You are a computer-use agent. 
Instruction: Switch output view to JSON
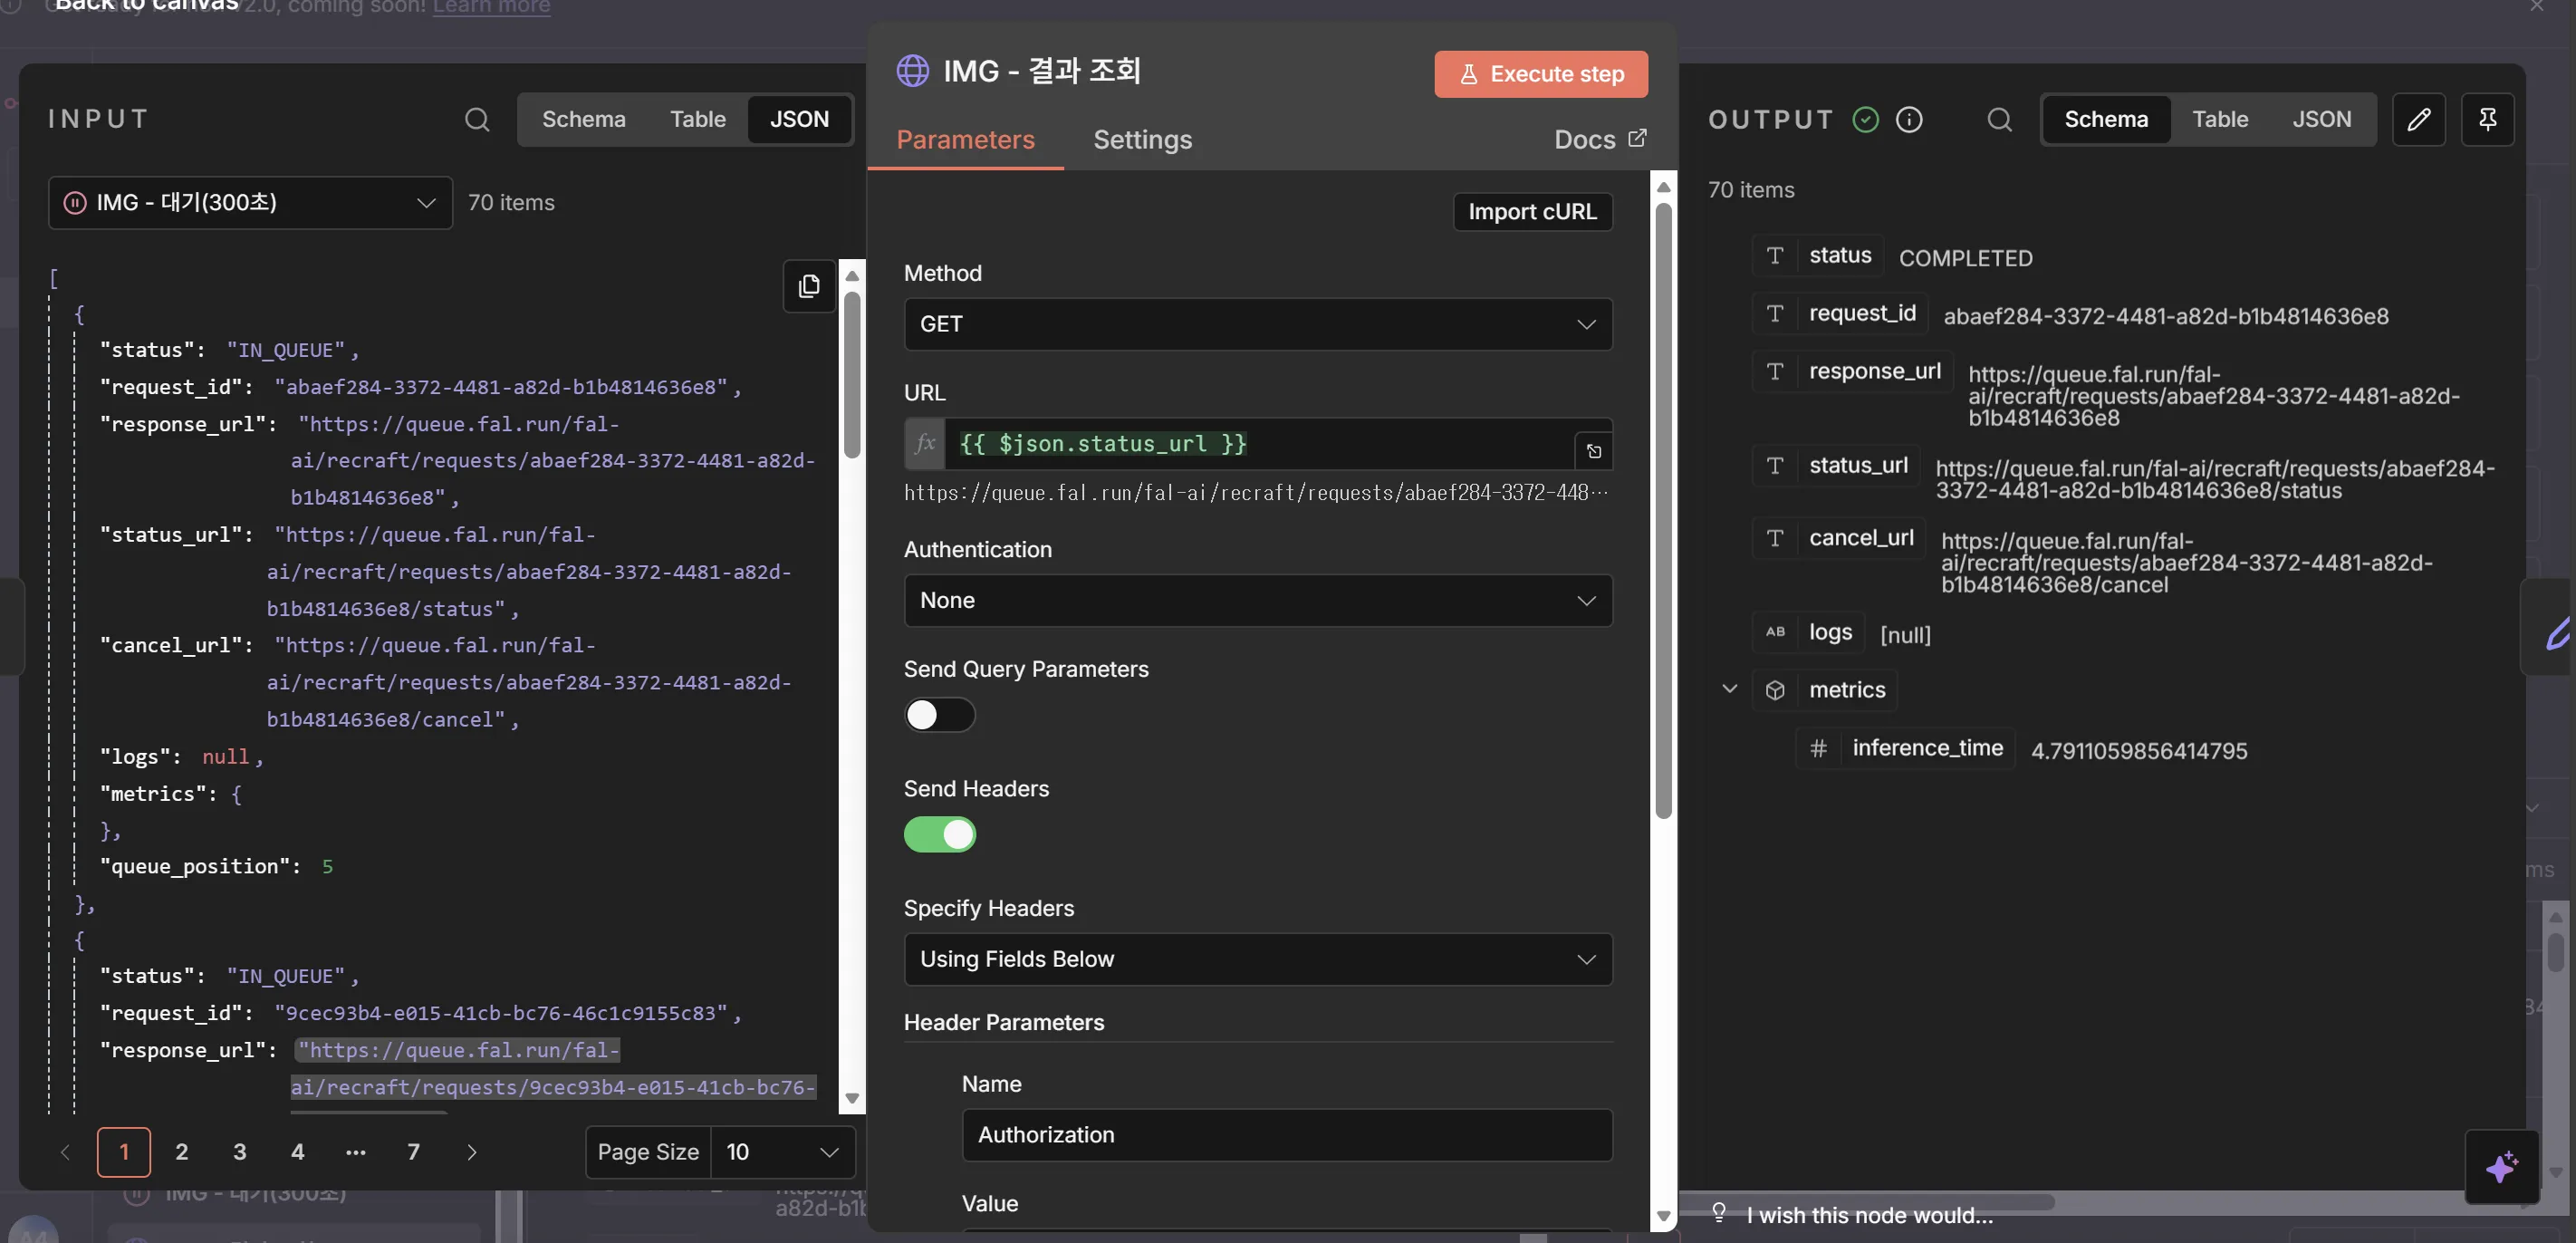pyautogui.click(x=2321, y=119)
